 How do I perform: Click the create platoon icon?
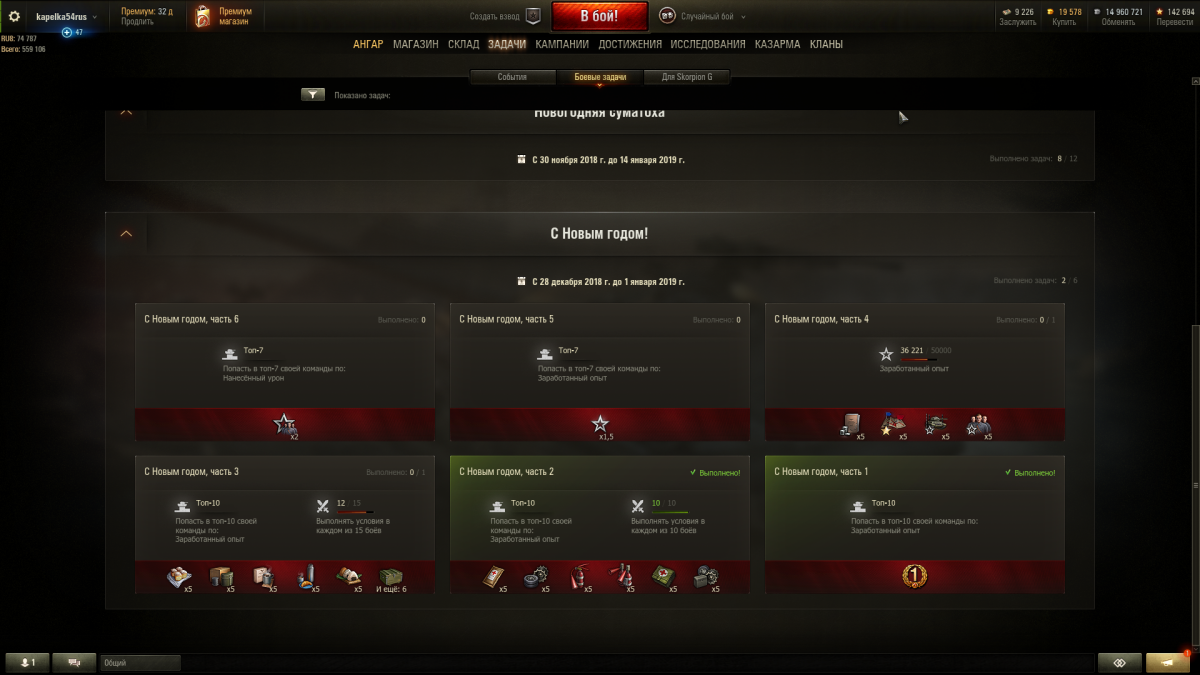[x=533, y=16]
